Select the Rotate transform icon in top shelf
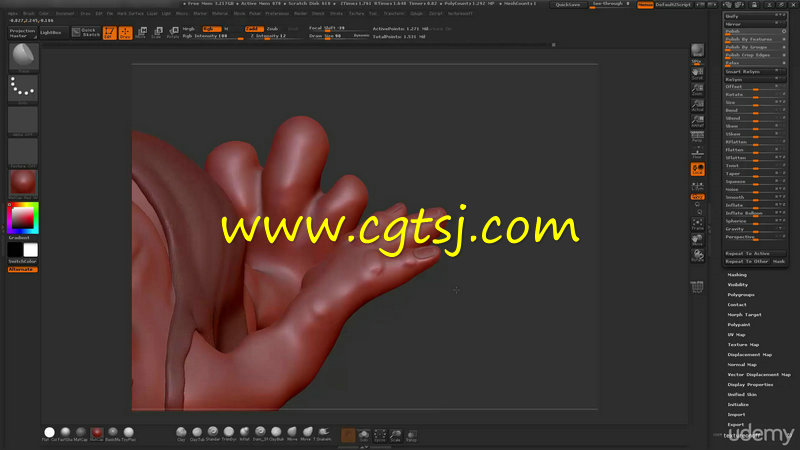 click(x=173, y=33)
